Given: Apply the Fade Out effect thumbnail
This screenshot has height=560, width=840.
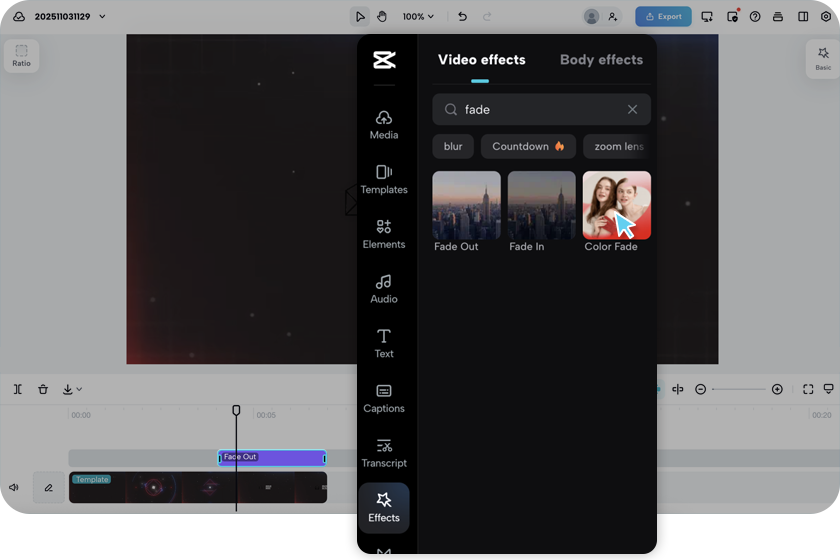Looking at the screenshot, I should pos(466,205).
